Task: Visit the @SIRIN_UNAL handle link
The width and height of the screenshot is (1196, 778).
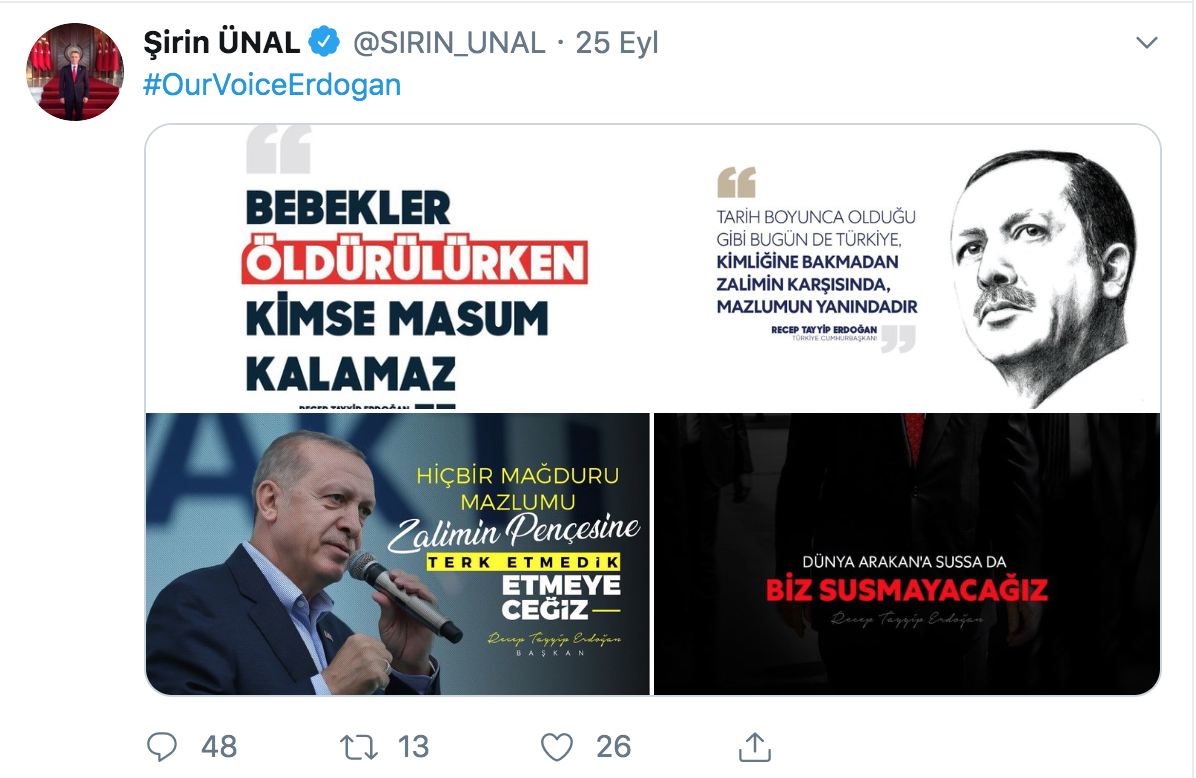Action: [449, 43]
